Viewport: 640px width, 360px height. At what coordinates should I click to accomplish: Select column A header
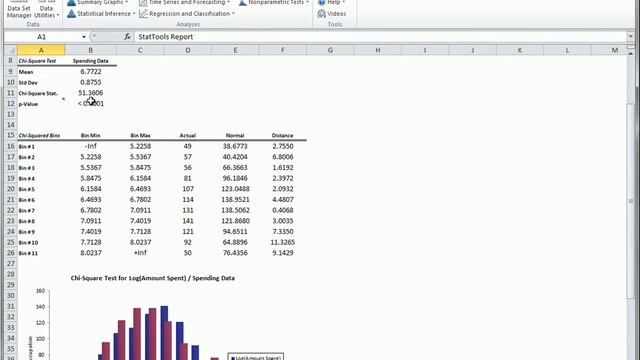point(41,50)
